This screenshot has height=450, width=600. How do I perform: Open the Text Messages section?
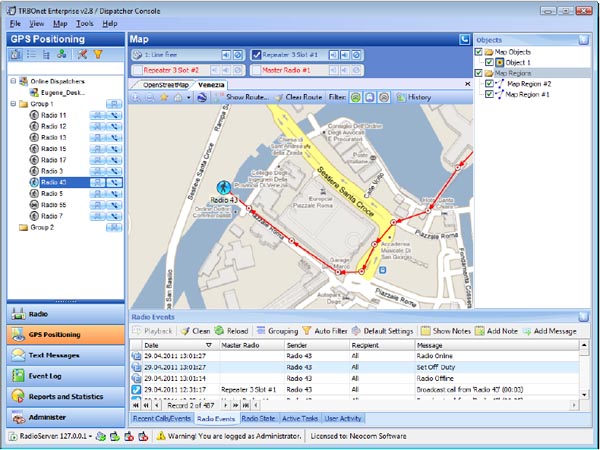point(65,355)
